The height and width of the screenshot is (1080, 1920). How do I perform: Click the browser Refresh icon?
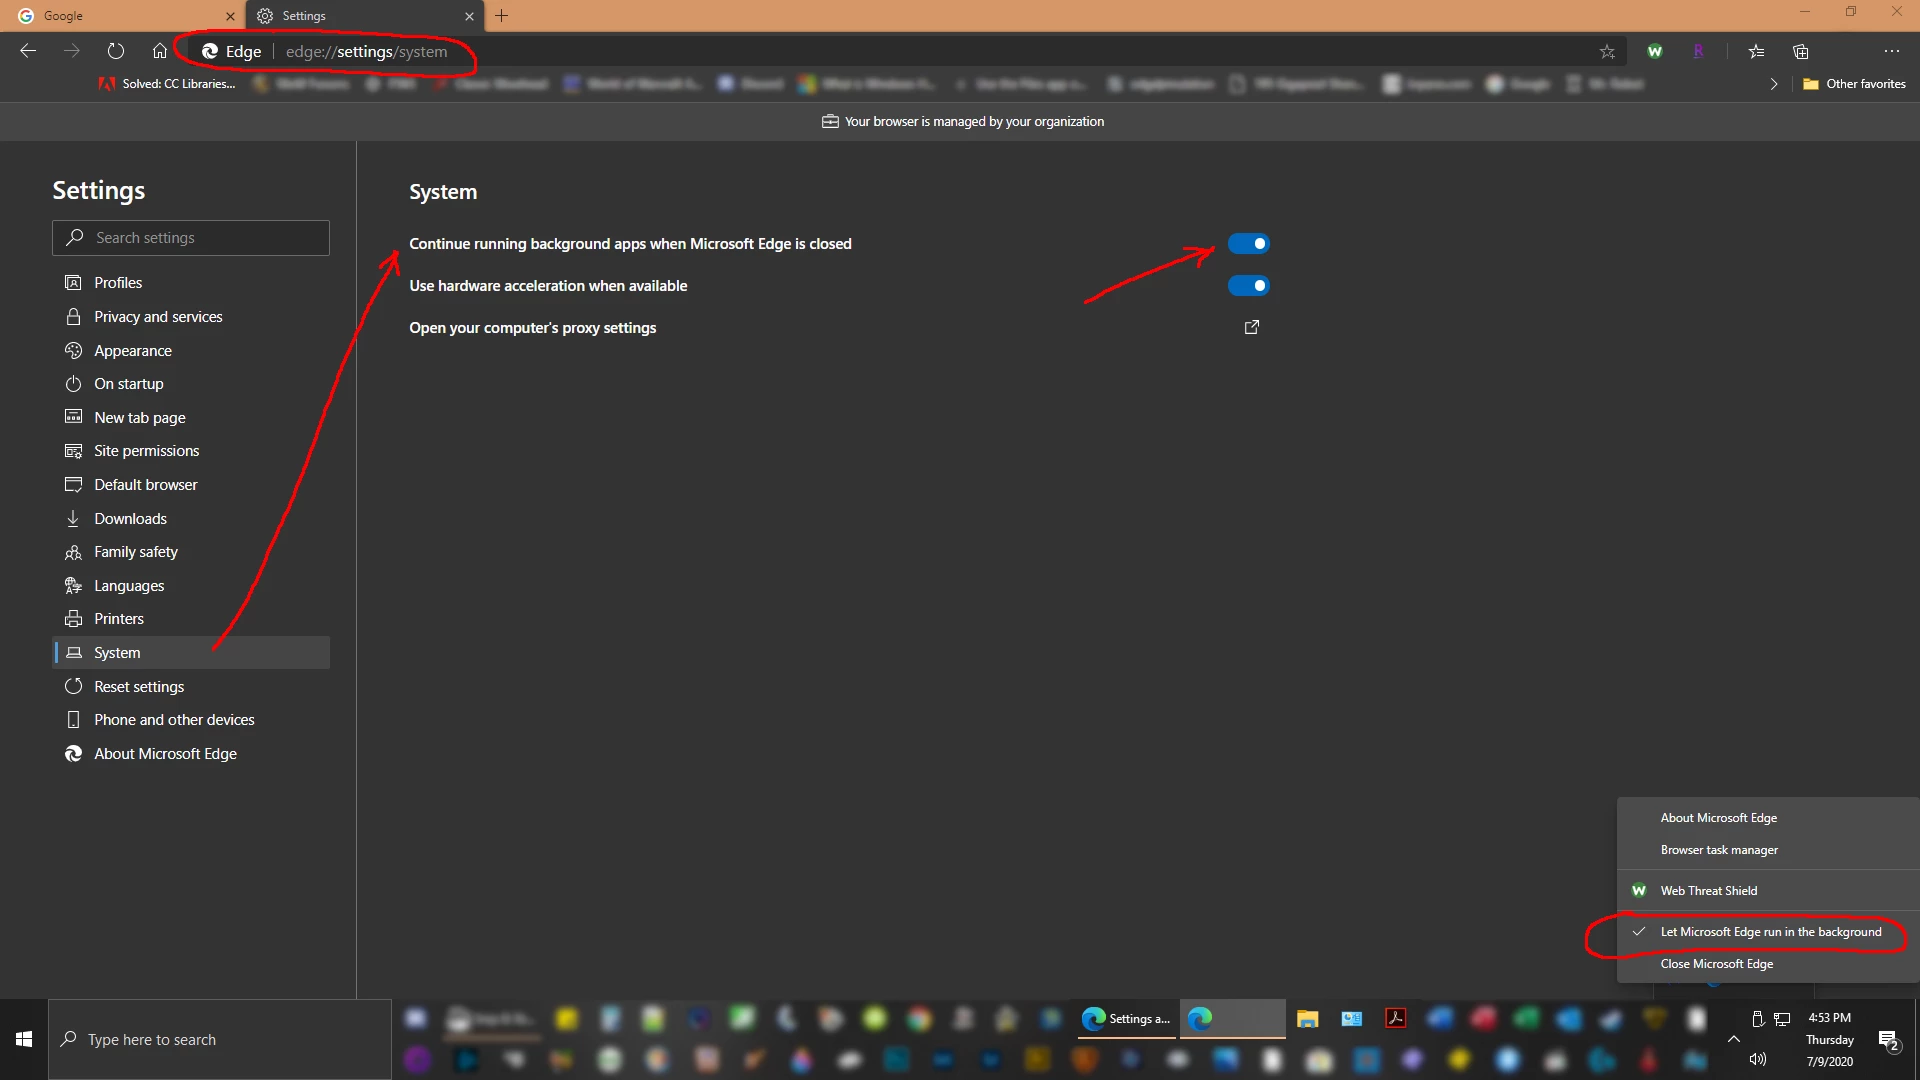click(116, 51)
